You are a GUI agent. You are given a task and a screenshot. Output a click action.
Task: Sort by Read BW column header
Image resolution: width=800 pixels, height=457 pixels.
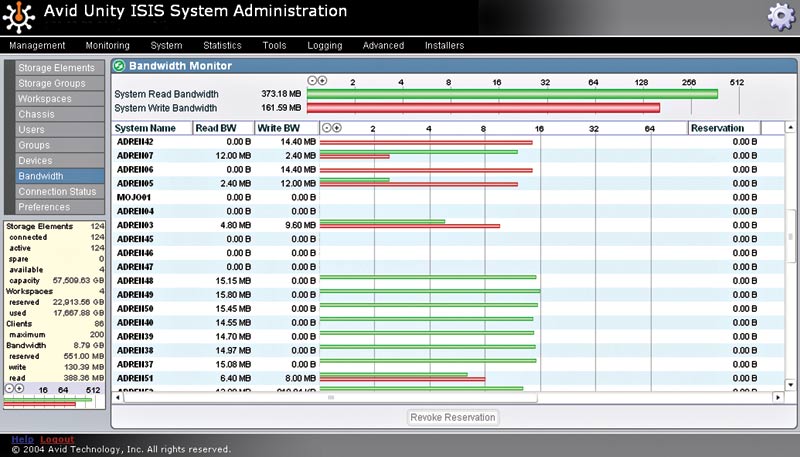223,128
